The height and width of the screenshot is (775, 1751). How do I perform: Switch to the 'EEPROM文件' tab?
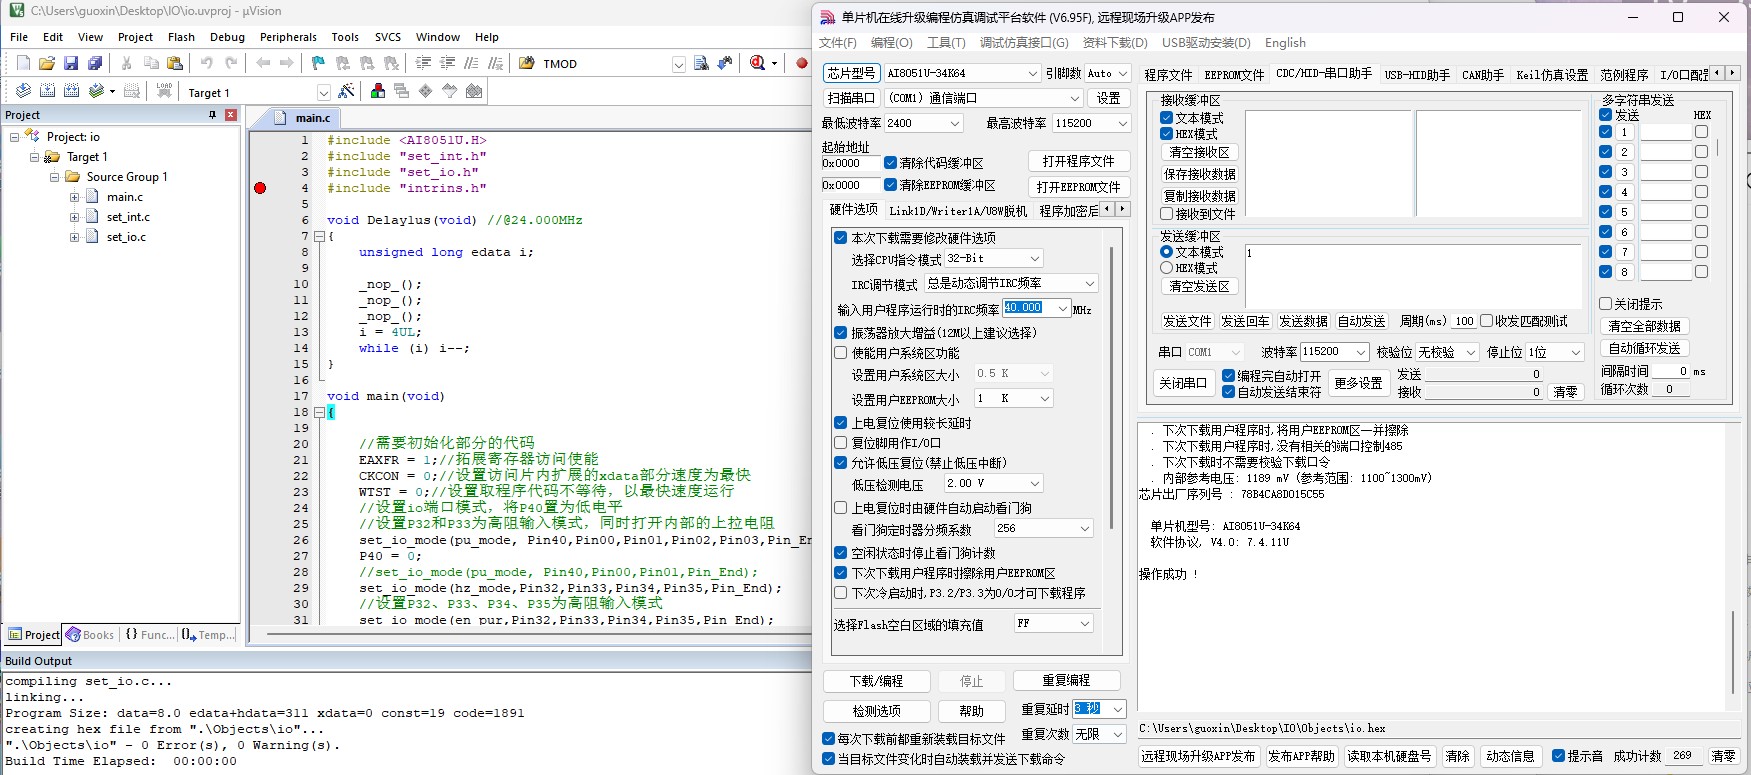[1234, 75]
